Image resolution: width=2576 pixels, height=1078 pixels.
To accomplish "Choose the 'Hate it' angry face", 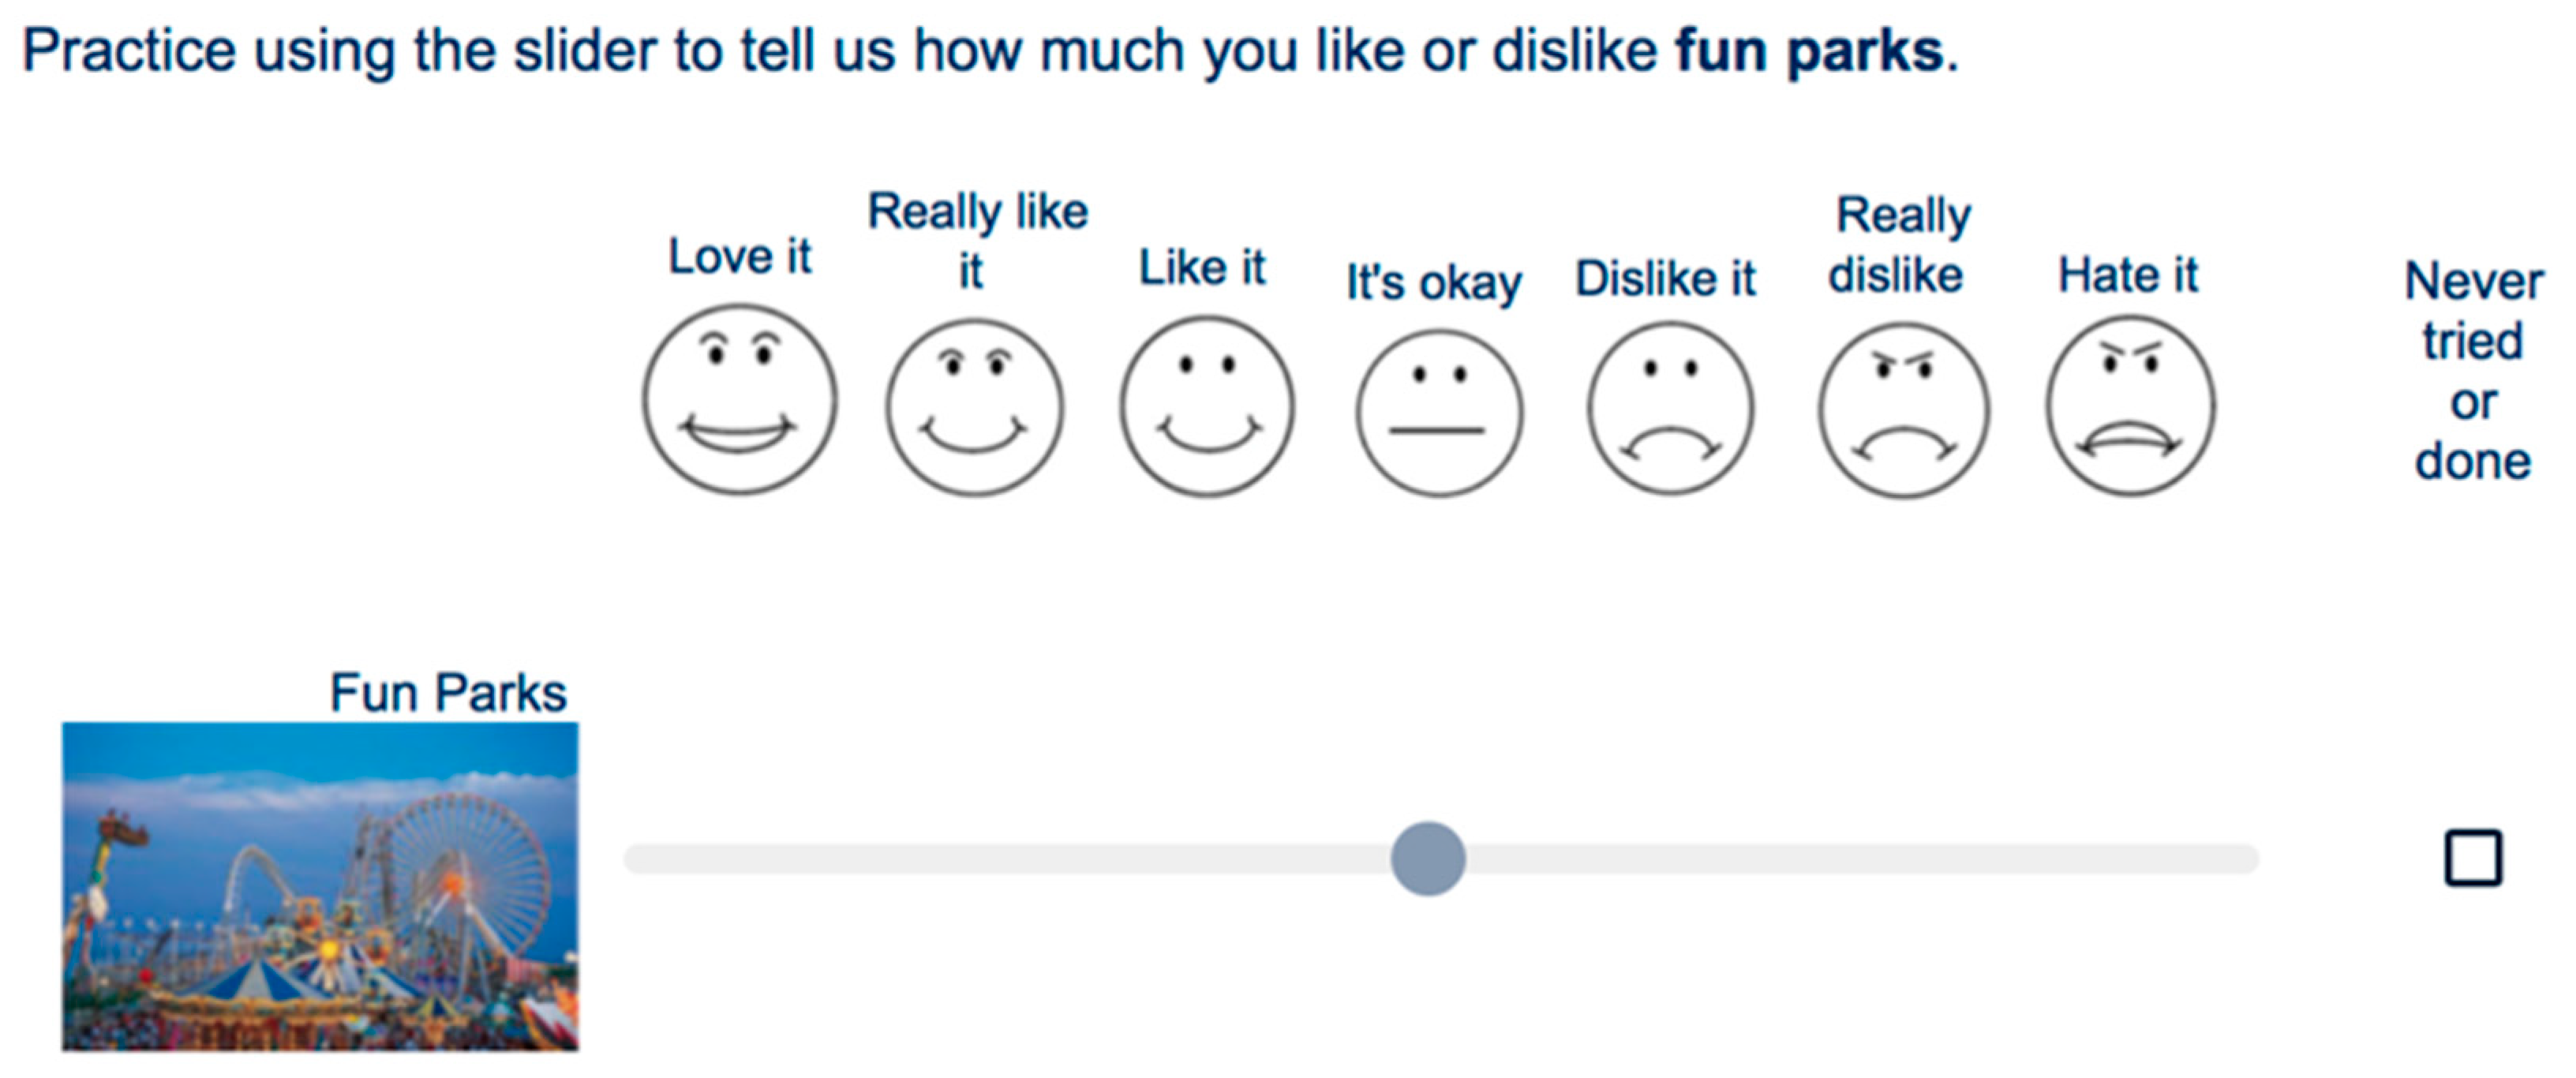I will (2131, 405).
